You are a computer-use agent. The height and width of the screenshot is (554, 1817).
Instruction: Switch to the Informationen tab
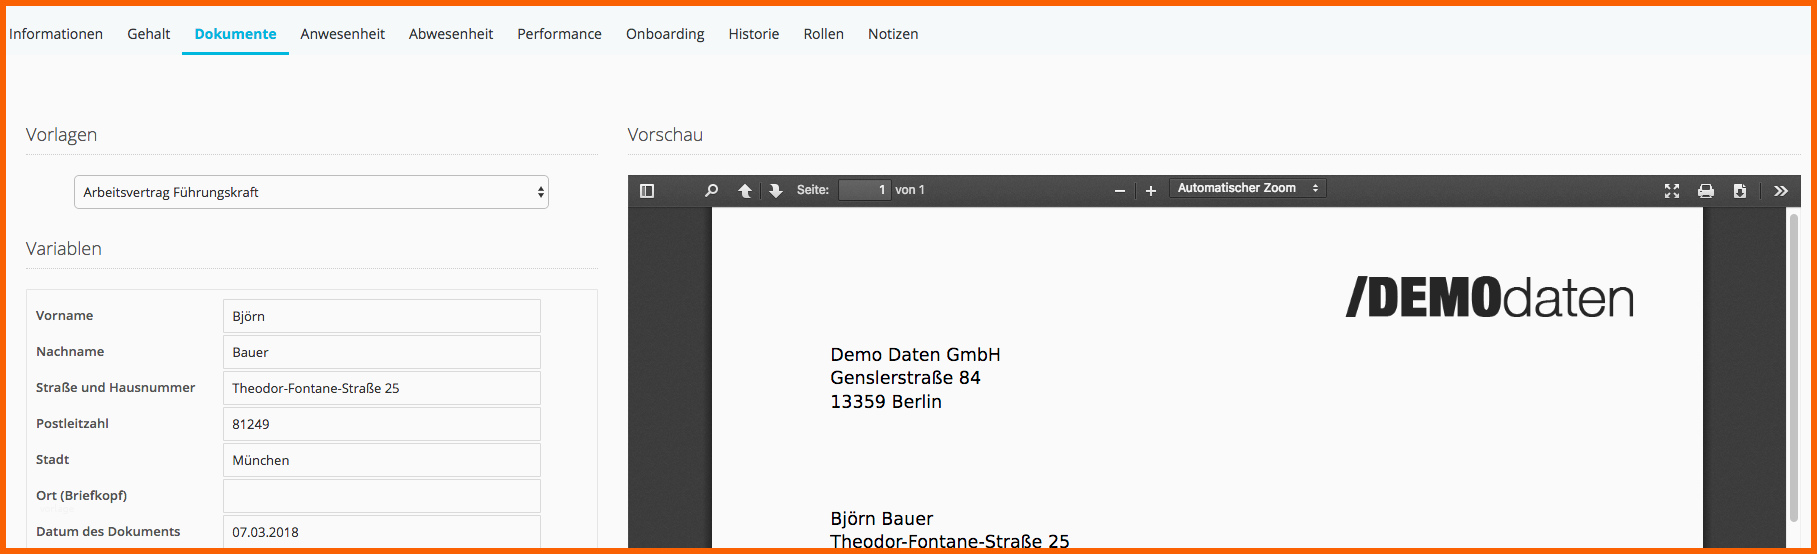(x=56, y=34)
